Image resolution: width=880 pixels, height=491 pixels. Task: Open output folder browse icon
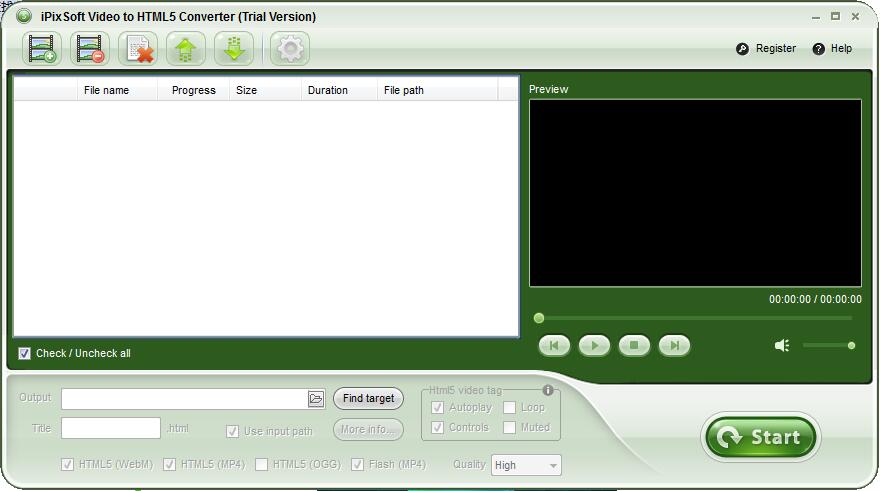tap(316, 399)
